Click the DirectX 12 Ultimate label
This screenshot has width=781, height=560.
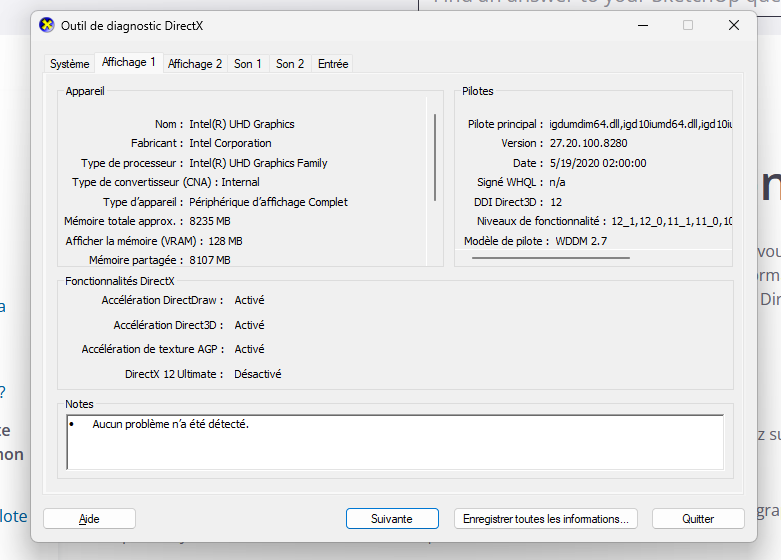coord(174,374)
